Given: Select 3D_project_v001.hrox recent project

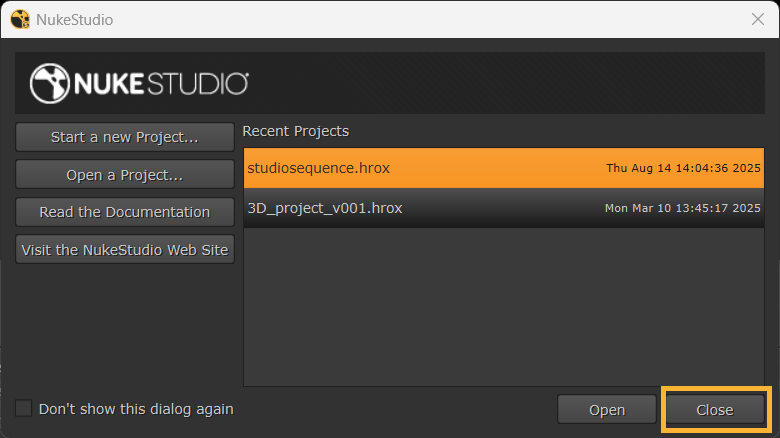Looking at the screenshot, I should pos(325,208).
